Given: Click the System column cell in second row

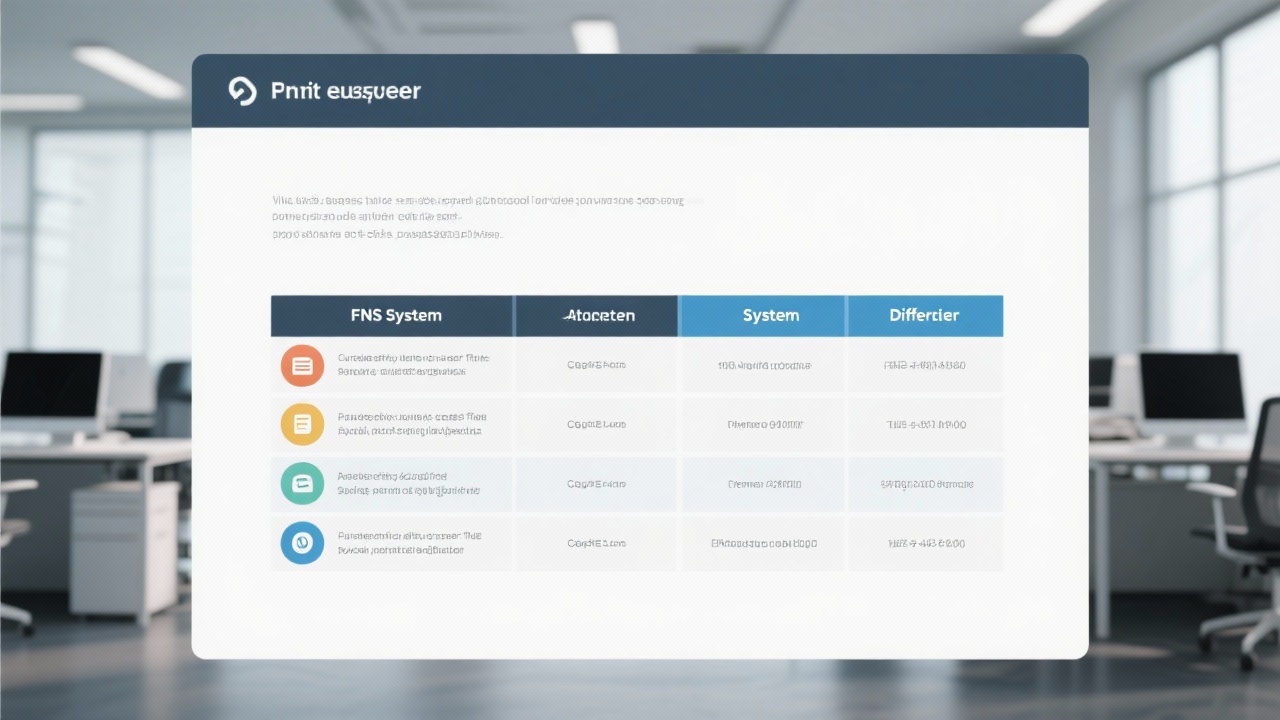Looking at the screenshot, I should [x=764, y=424].
